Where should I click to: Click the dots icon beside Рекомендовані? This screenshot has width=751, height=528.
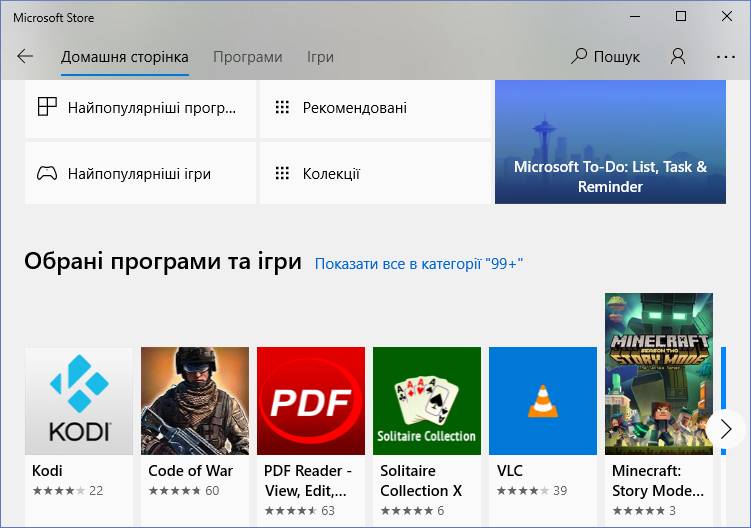[x=282, y=107]
